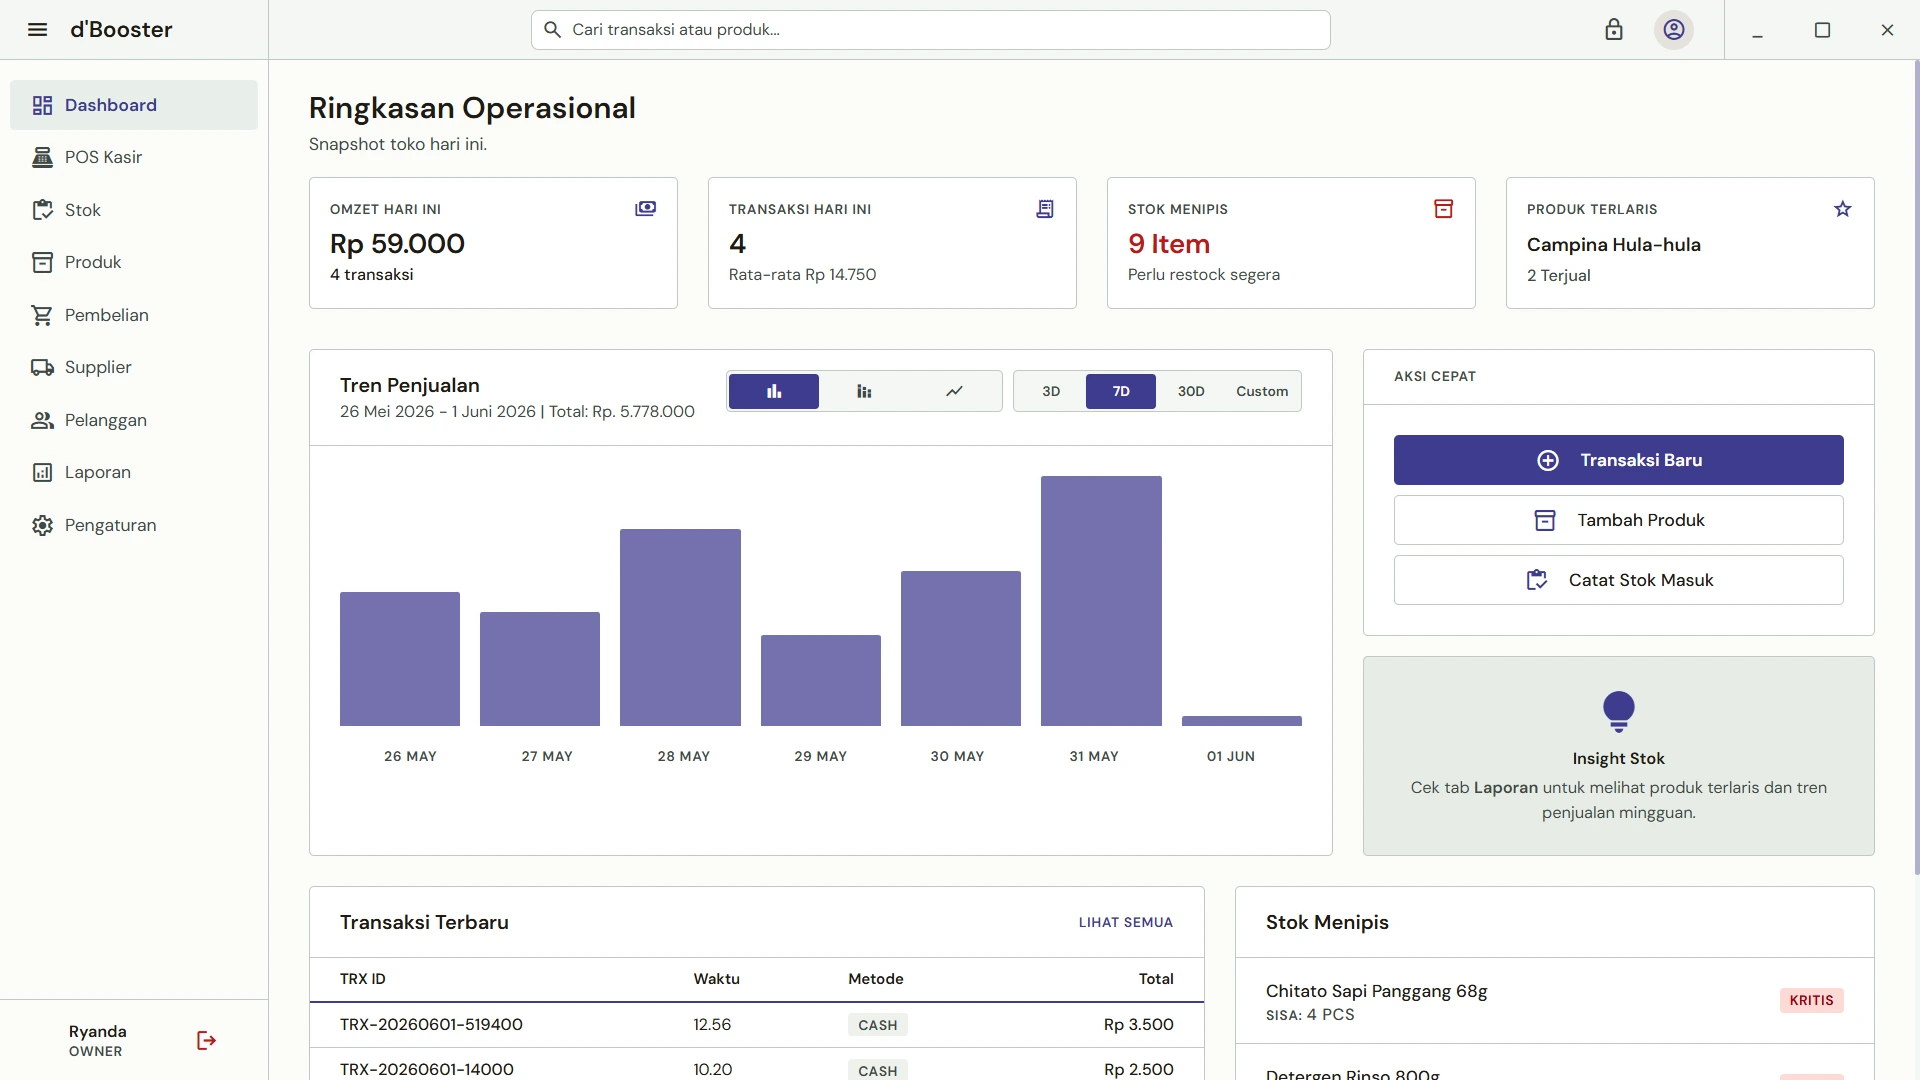Select the bar chart view
Image resolution: width=1920 pixels, height=1080 pixels.
774,391
